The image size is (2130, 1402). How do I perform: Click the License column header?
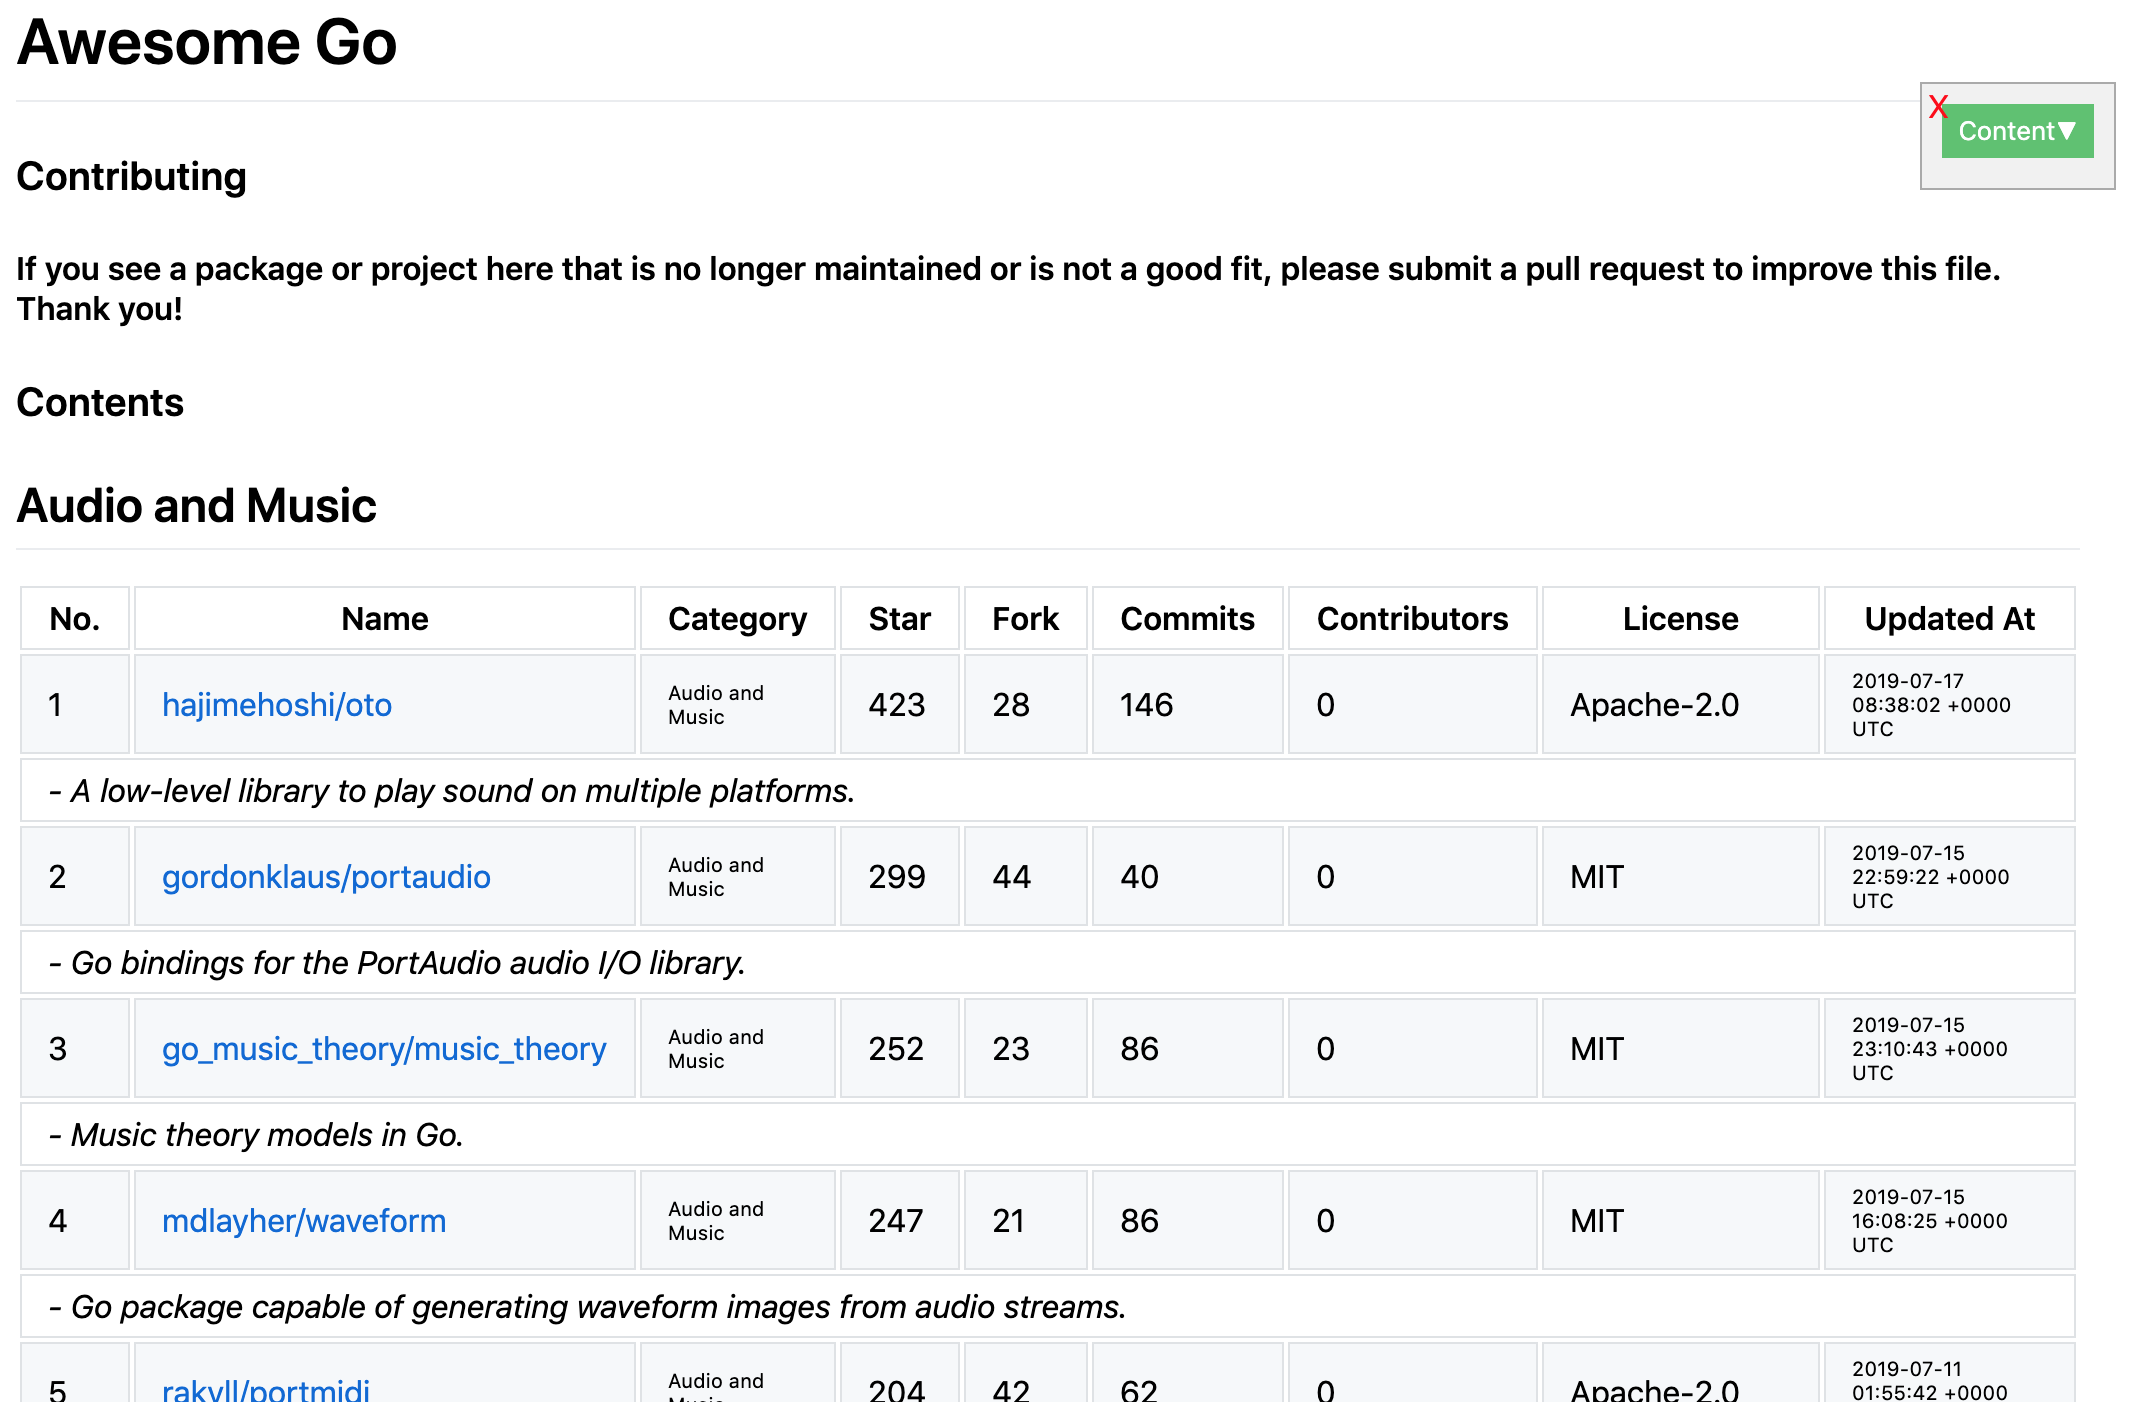pos(1680,619)
